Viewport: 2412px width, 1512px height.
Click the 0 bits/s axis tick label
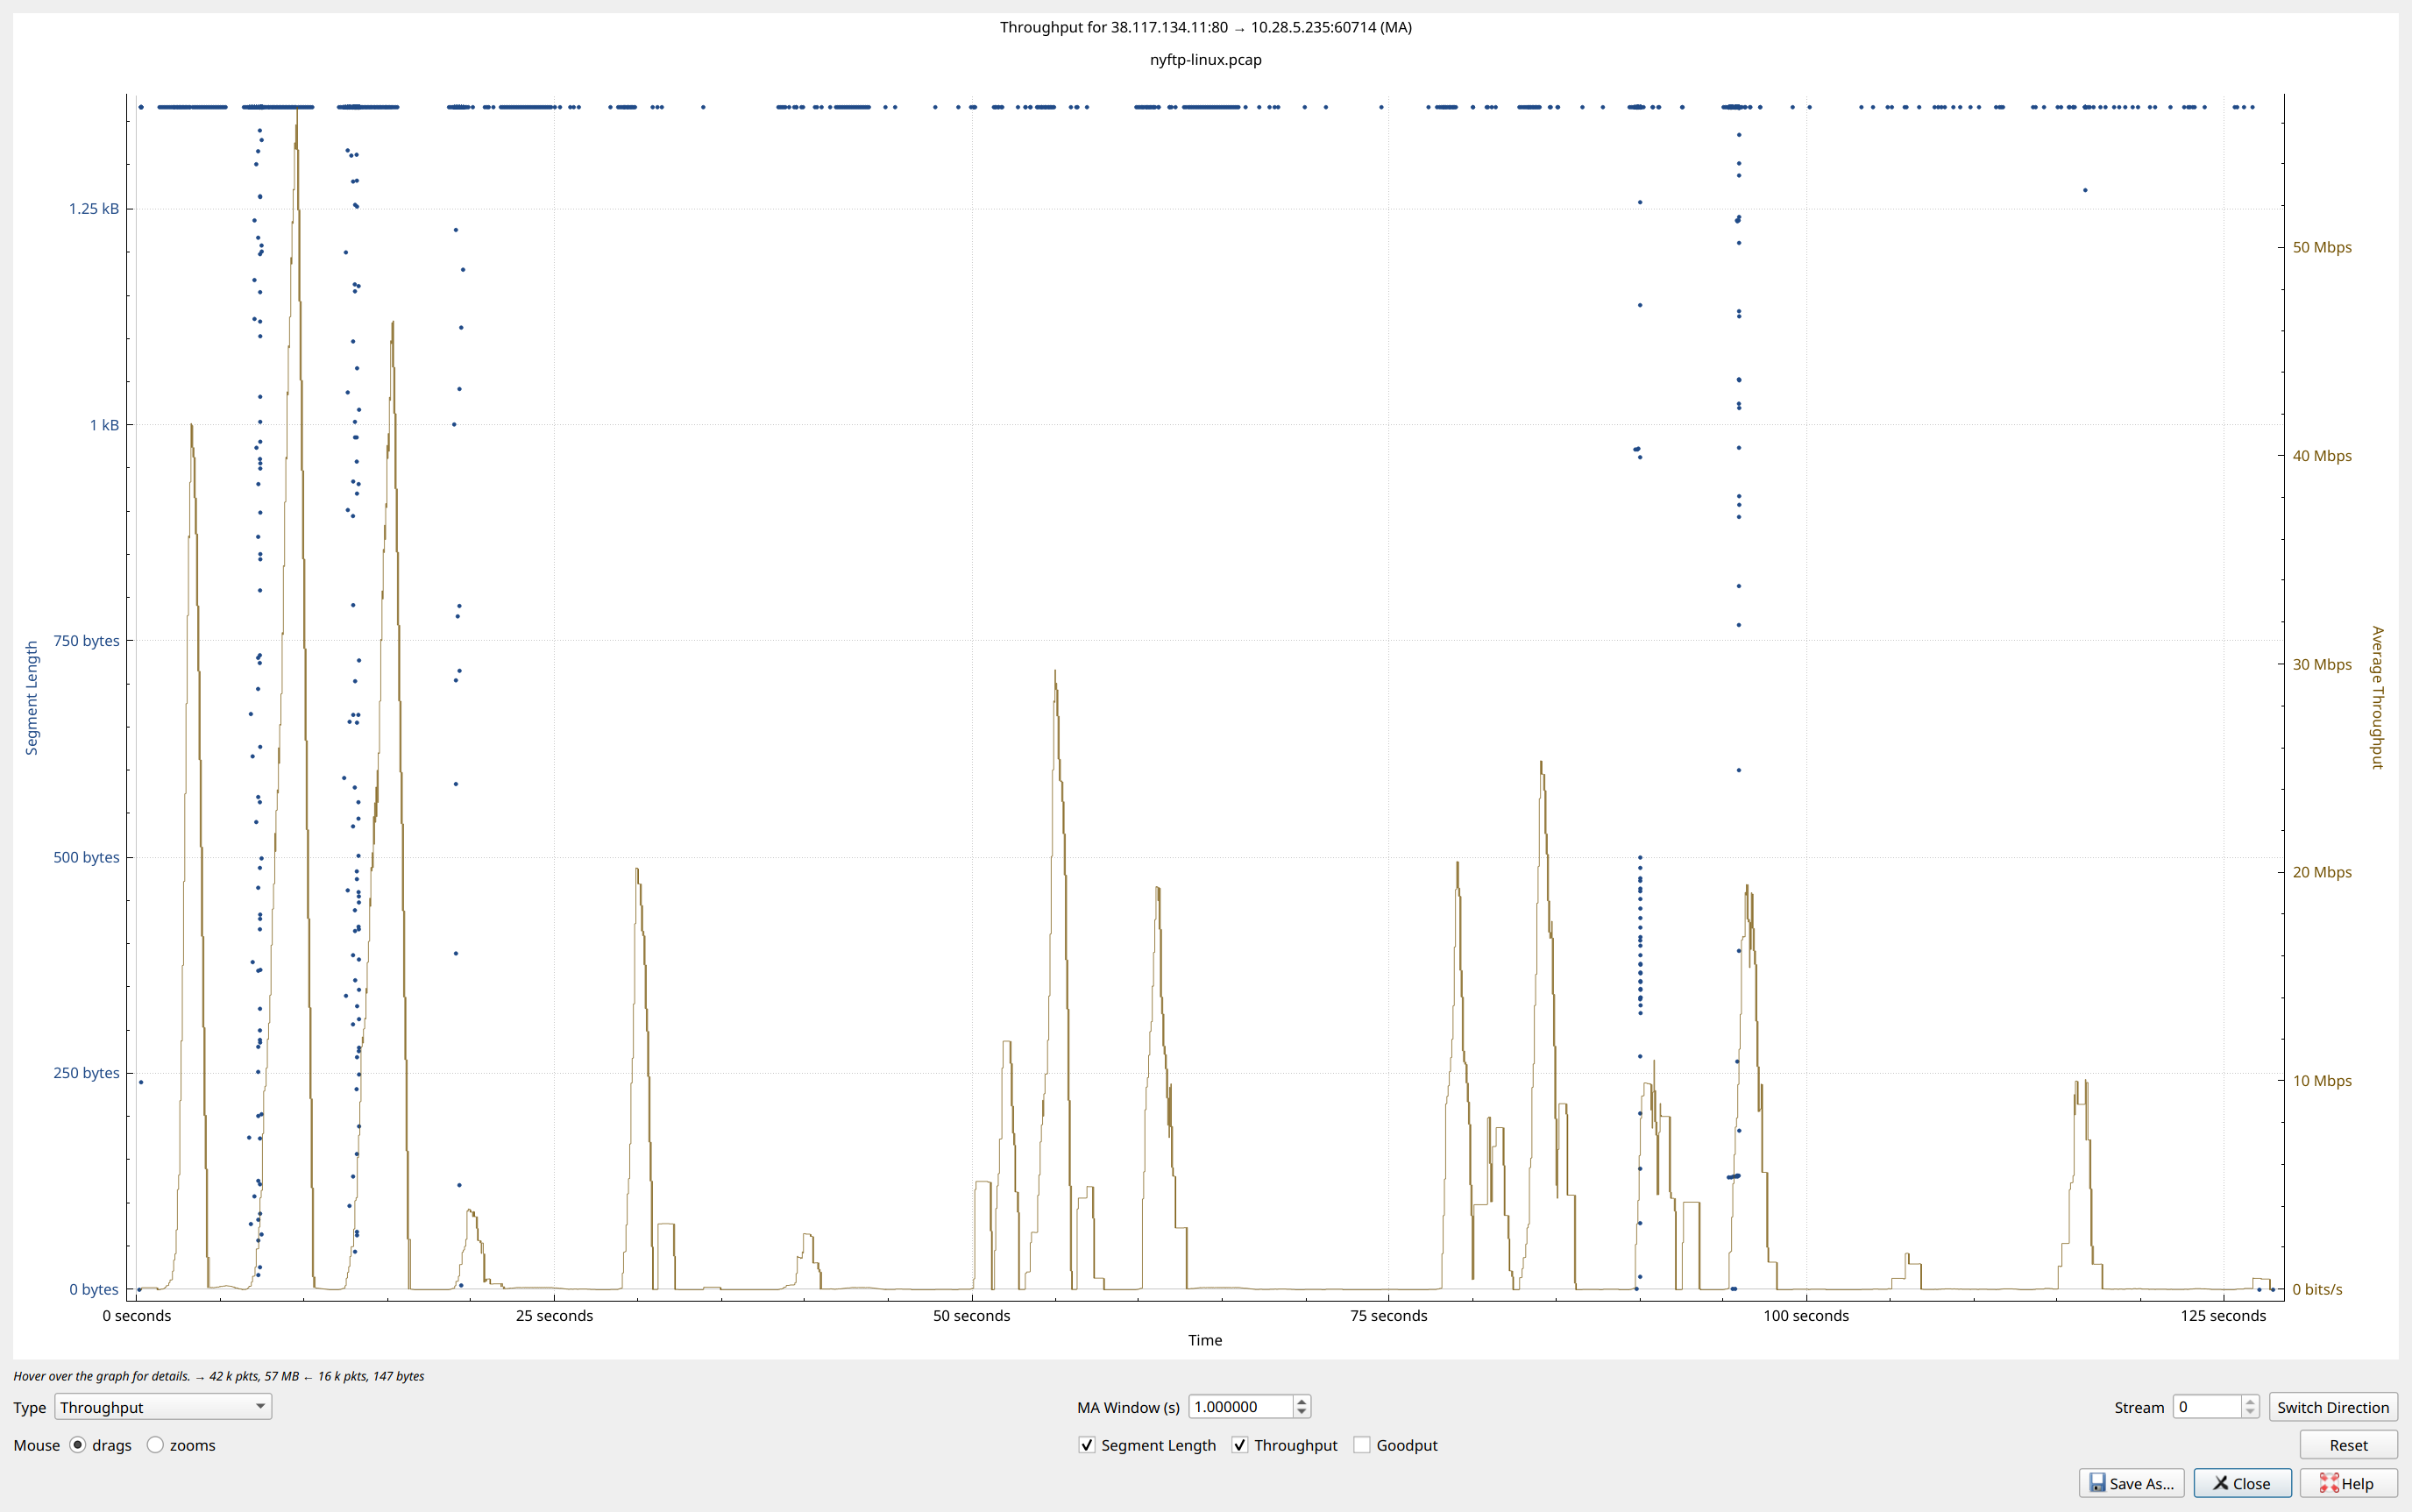tap(2317, 1289)
